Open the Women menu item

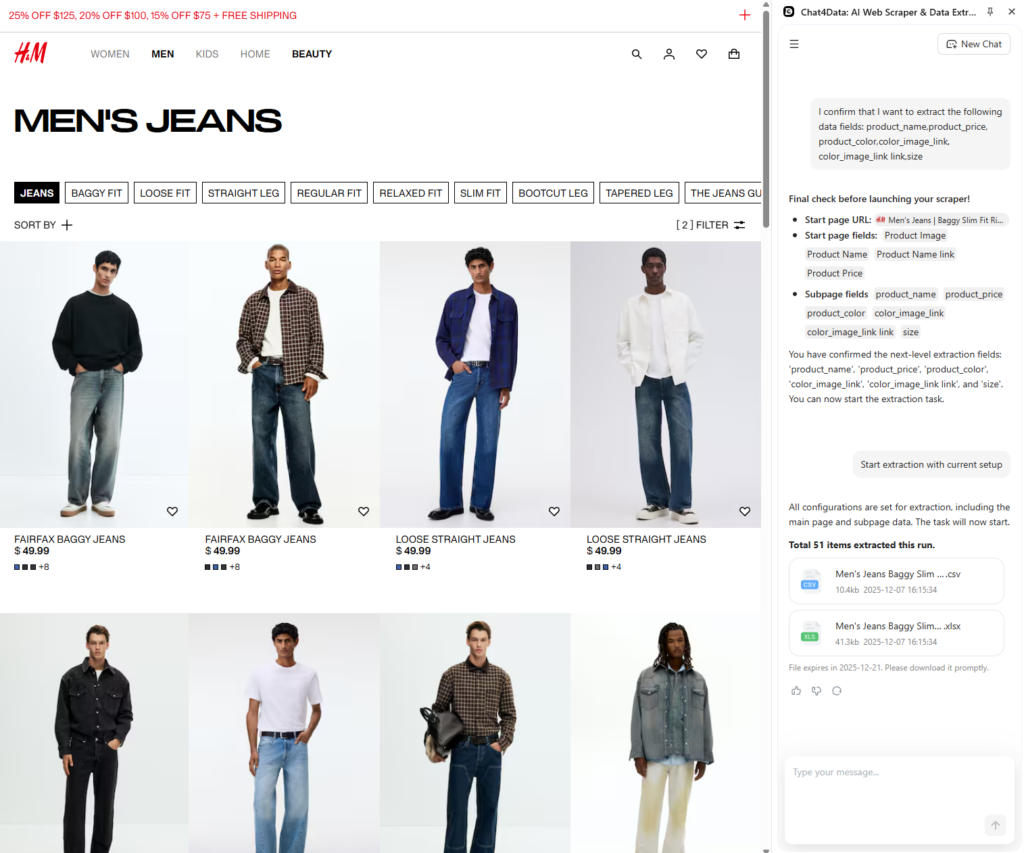[110, 54]
